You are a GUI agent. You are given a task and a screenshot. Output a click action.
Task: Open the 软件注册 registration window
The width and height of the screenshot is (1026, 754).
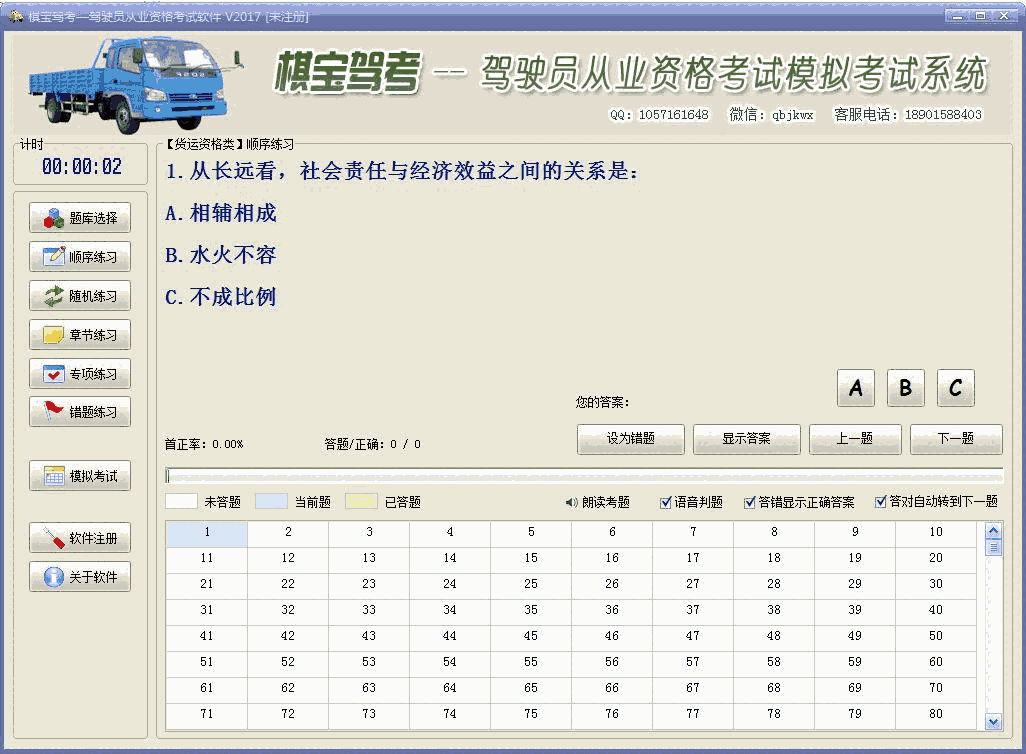click(79, 537)
